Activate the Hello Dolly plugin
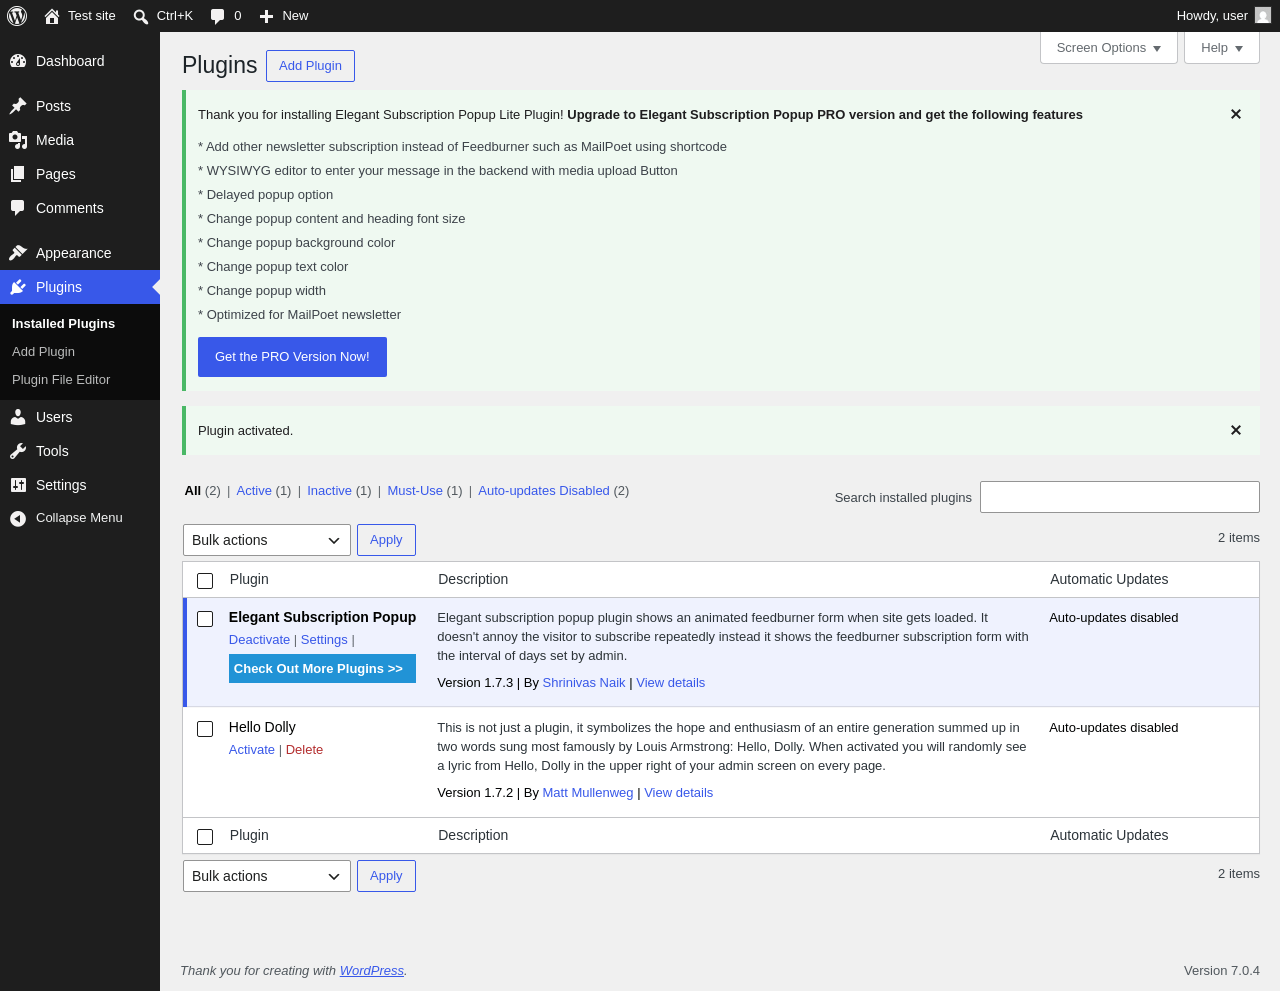This screenshot has width=1280, height=991. point(252,750)
